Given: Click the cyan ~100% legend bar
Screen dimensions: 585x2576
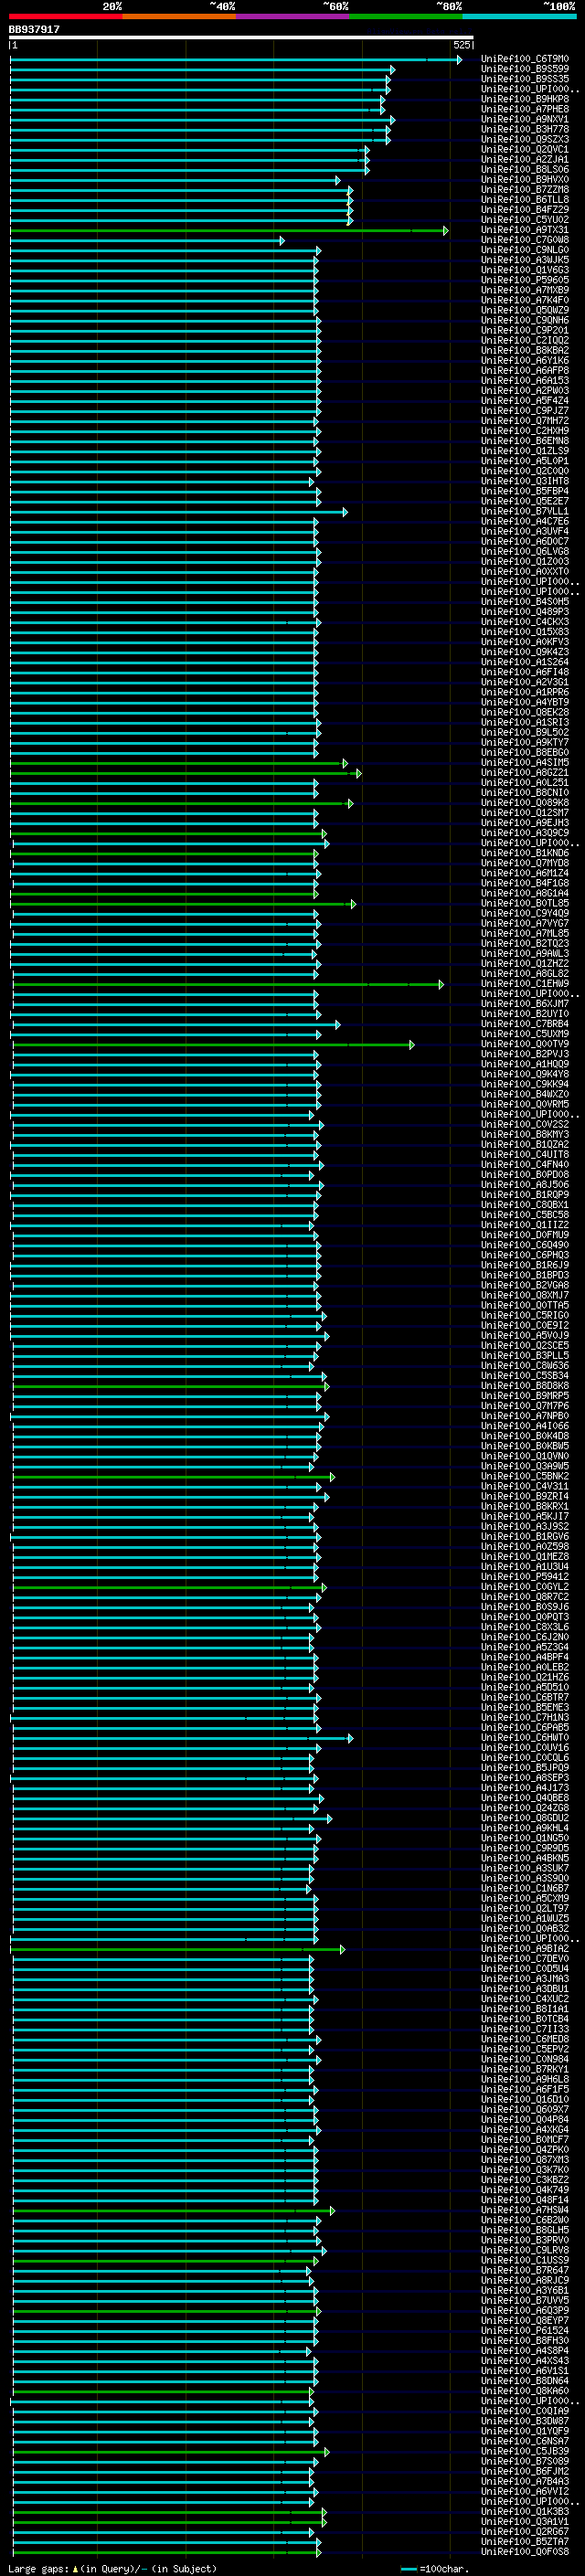Looking at the screenshot, I should (519, 16).
